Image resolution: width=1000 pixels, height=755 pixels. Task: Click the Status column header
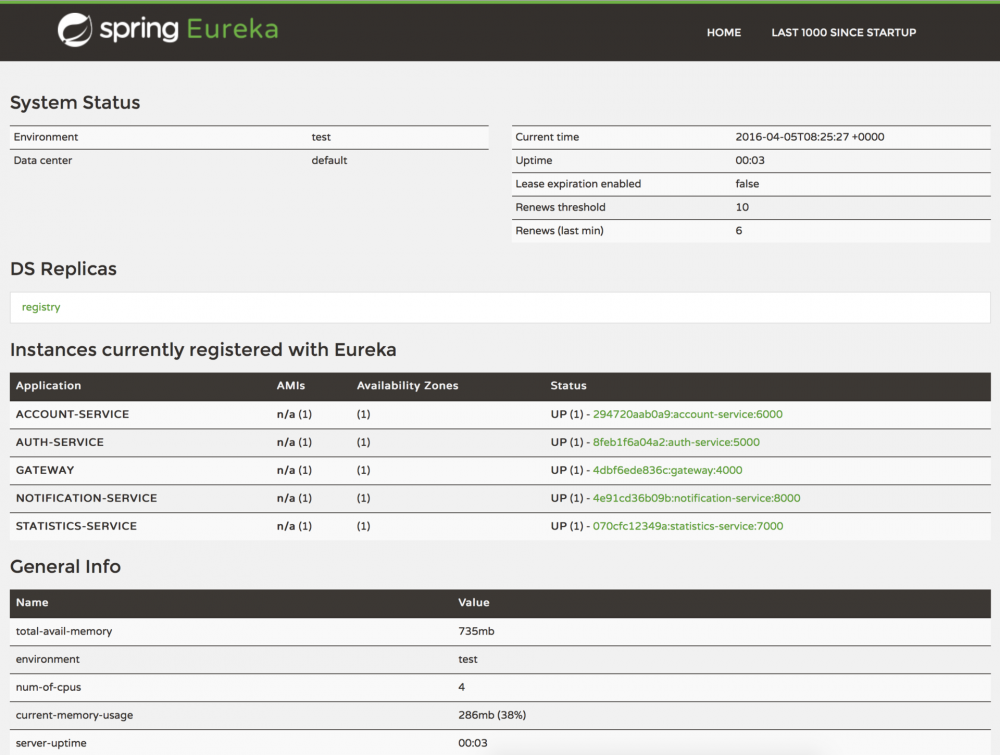pyautogui.click(x=568, y=385)
